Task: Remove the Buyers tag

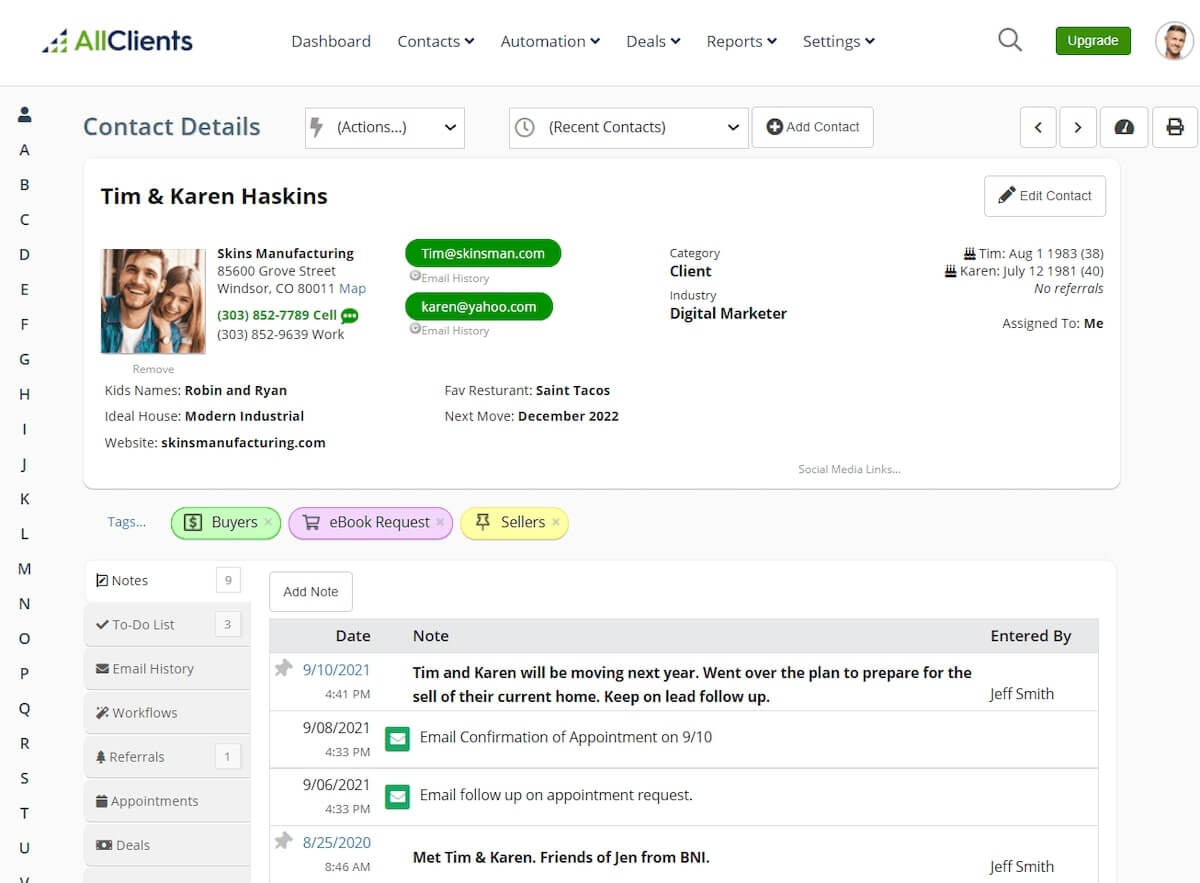Action: [x=268, y=522]
